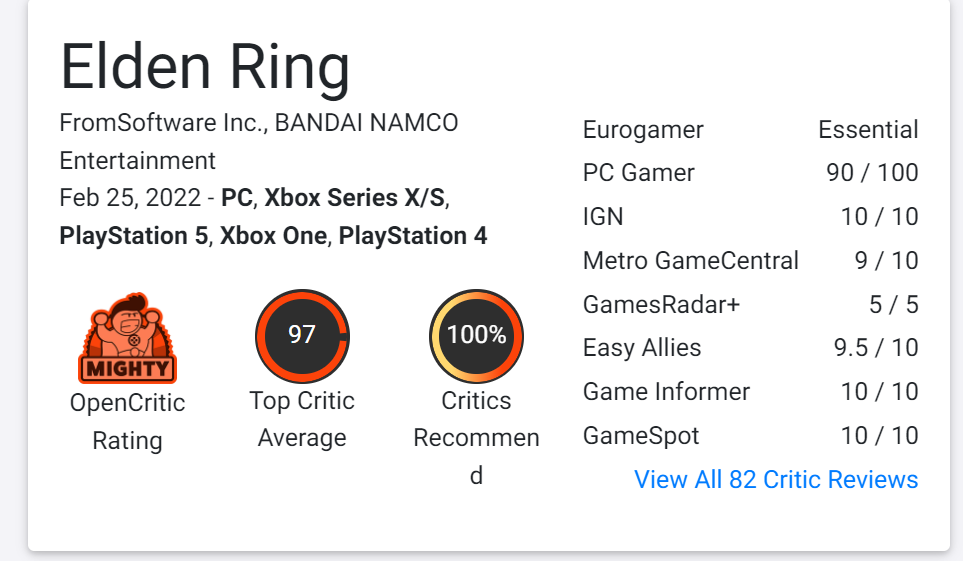Screen dimensions: 963x561
Task: Select the Xbox One platform link
Action: (x=273, y=236)
